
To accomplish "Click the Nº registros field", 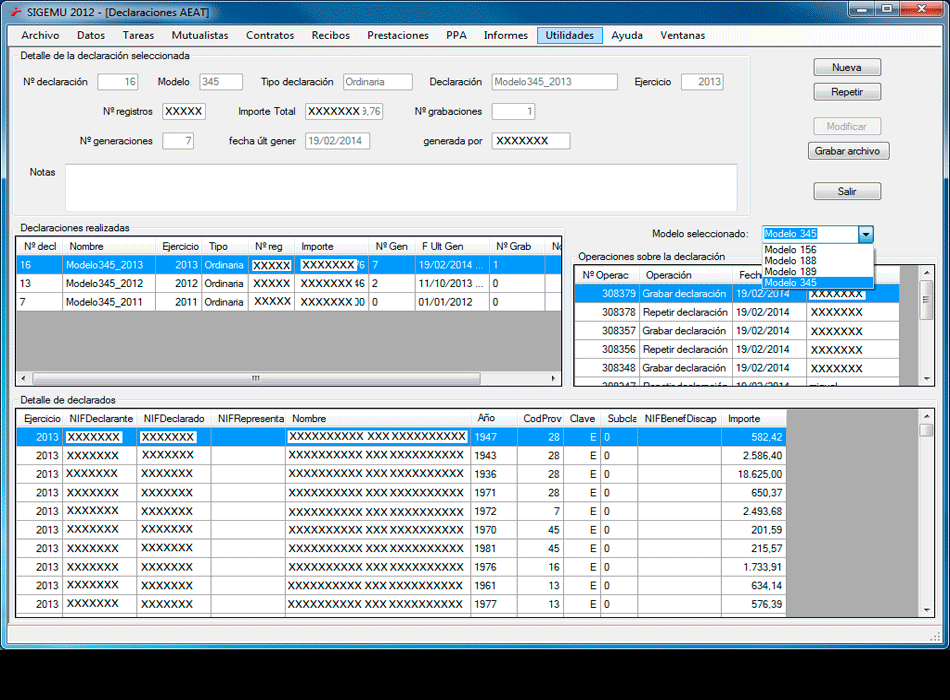I will click(184, 112).
